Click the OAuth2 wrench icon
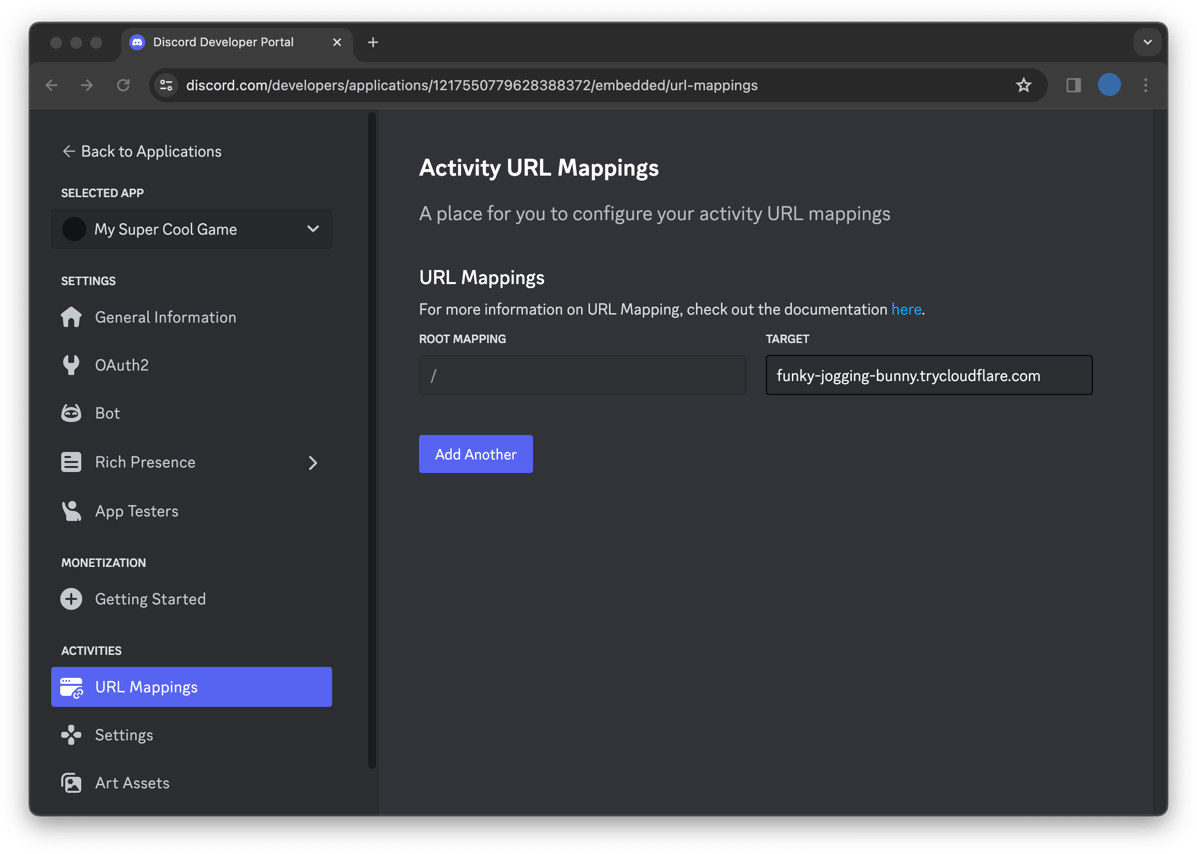Viewport: 1197px width, 854px height. coord(71,365)
